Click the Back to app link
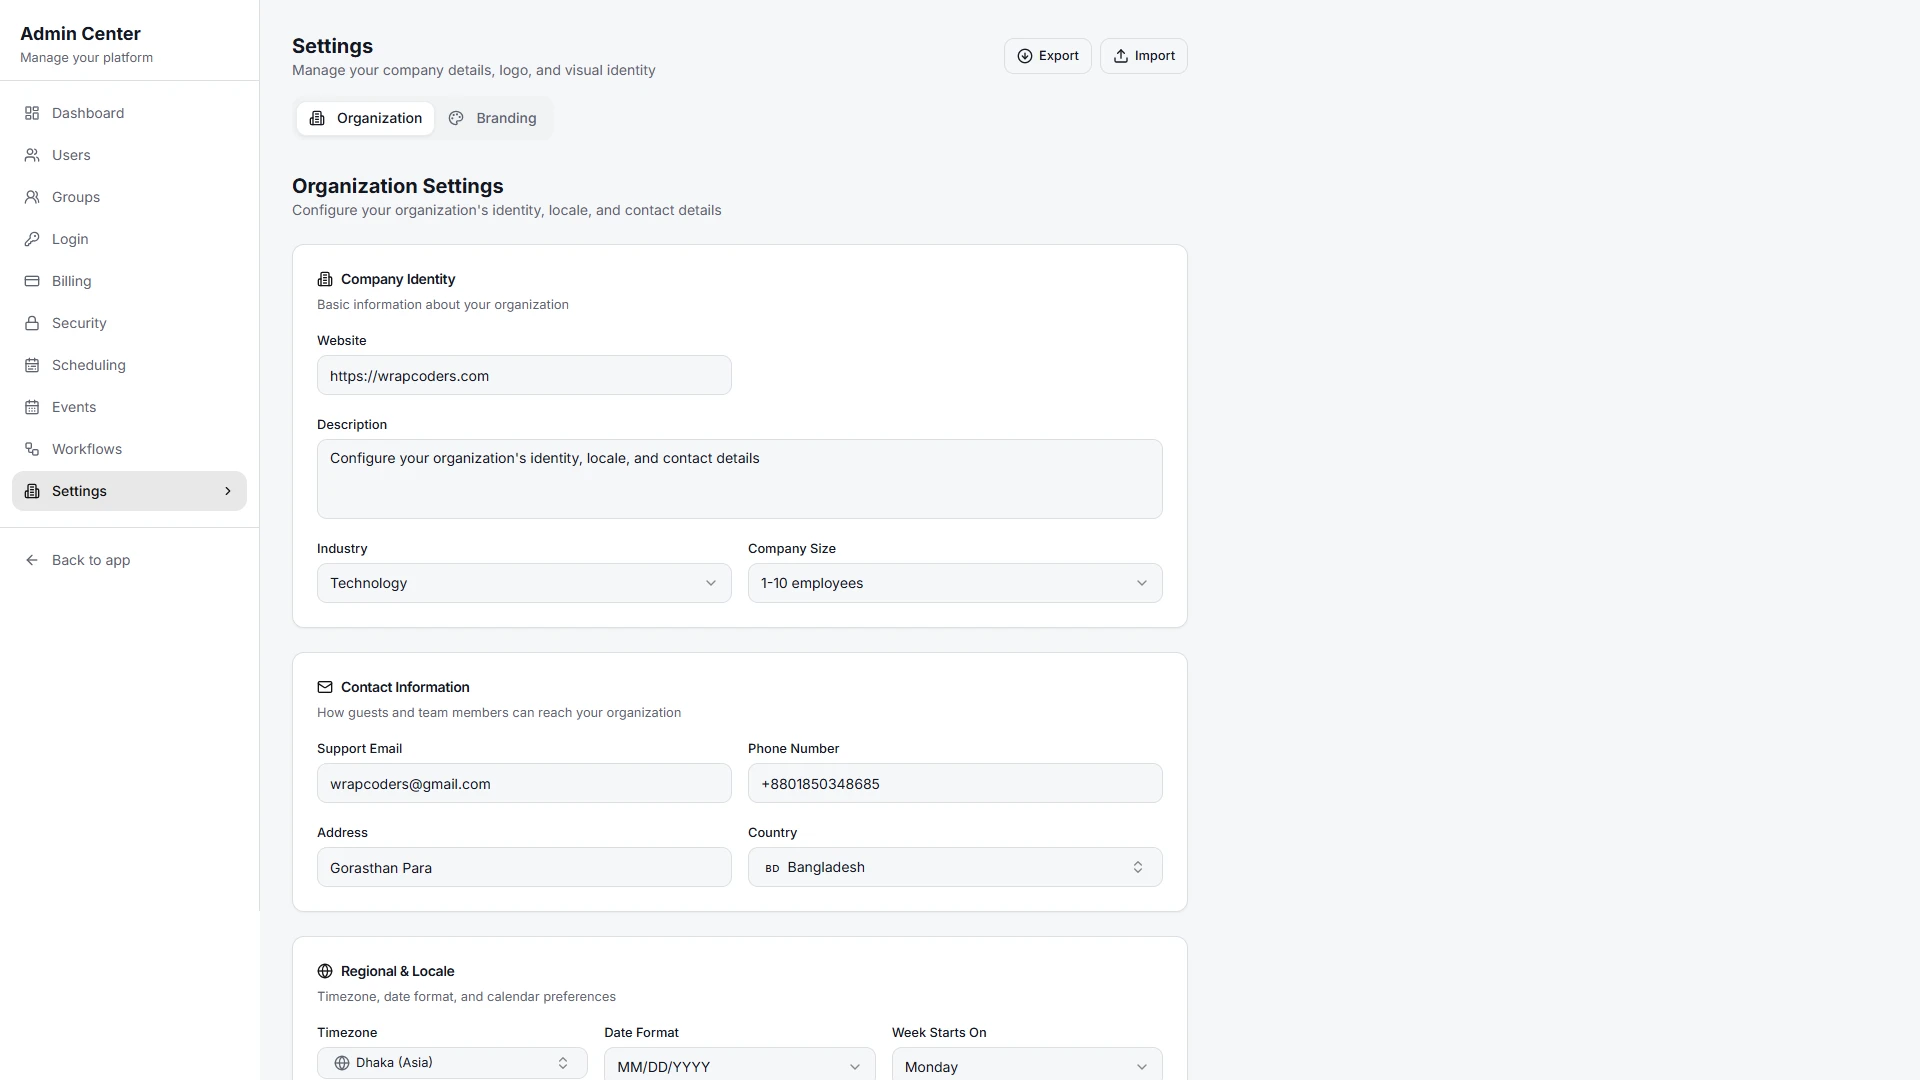 pyautogui.click(x=129, y=560)
